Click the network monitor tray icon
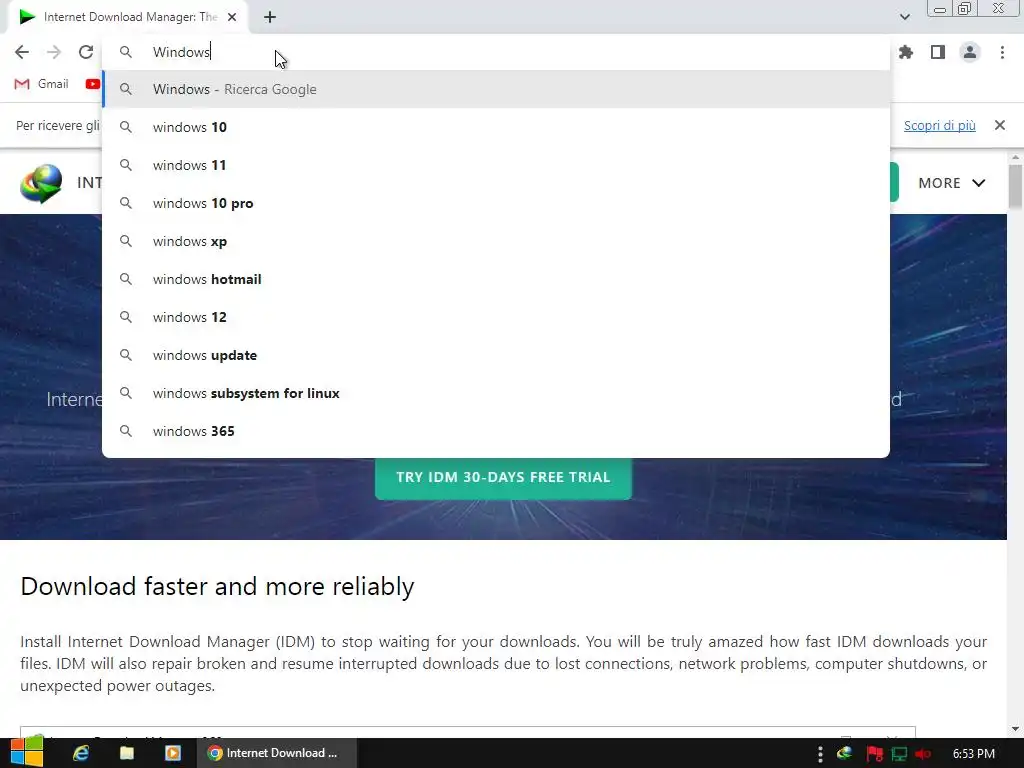 [x=899, y=754]
